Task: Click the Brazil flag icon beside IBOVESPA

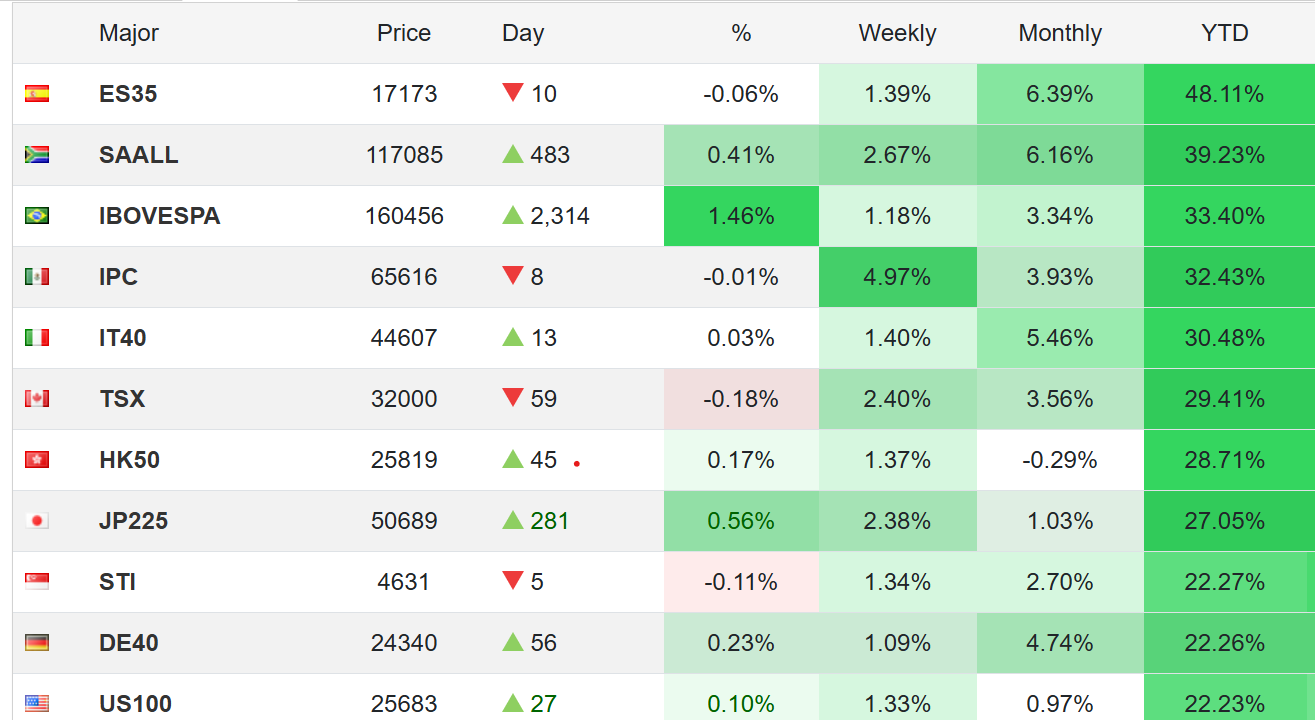Action: 37,216
